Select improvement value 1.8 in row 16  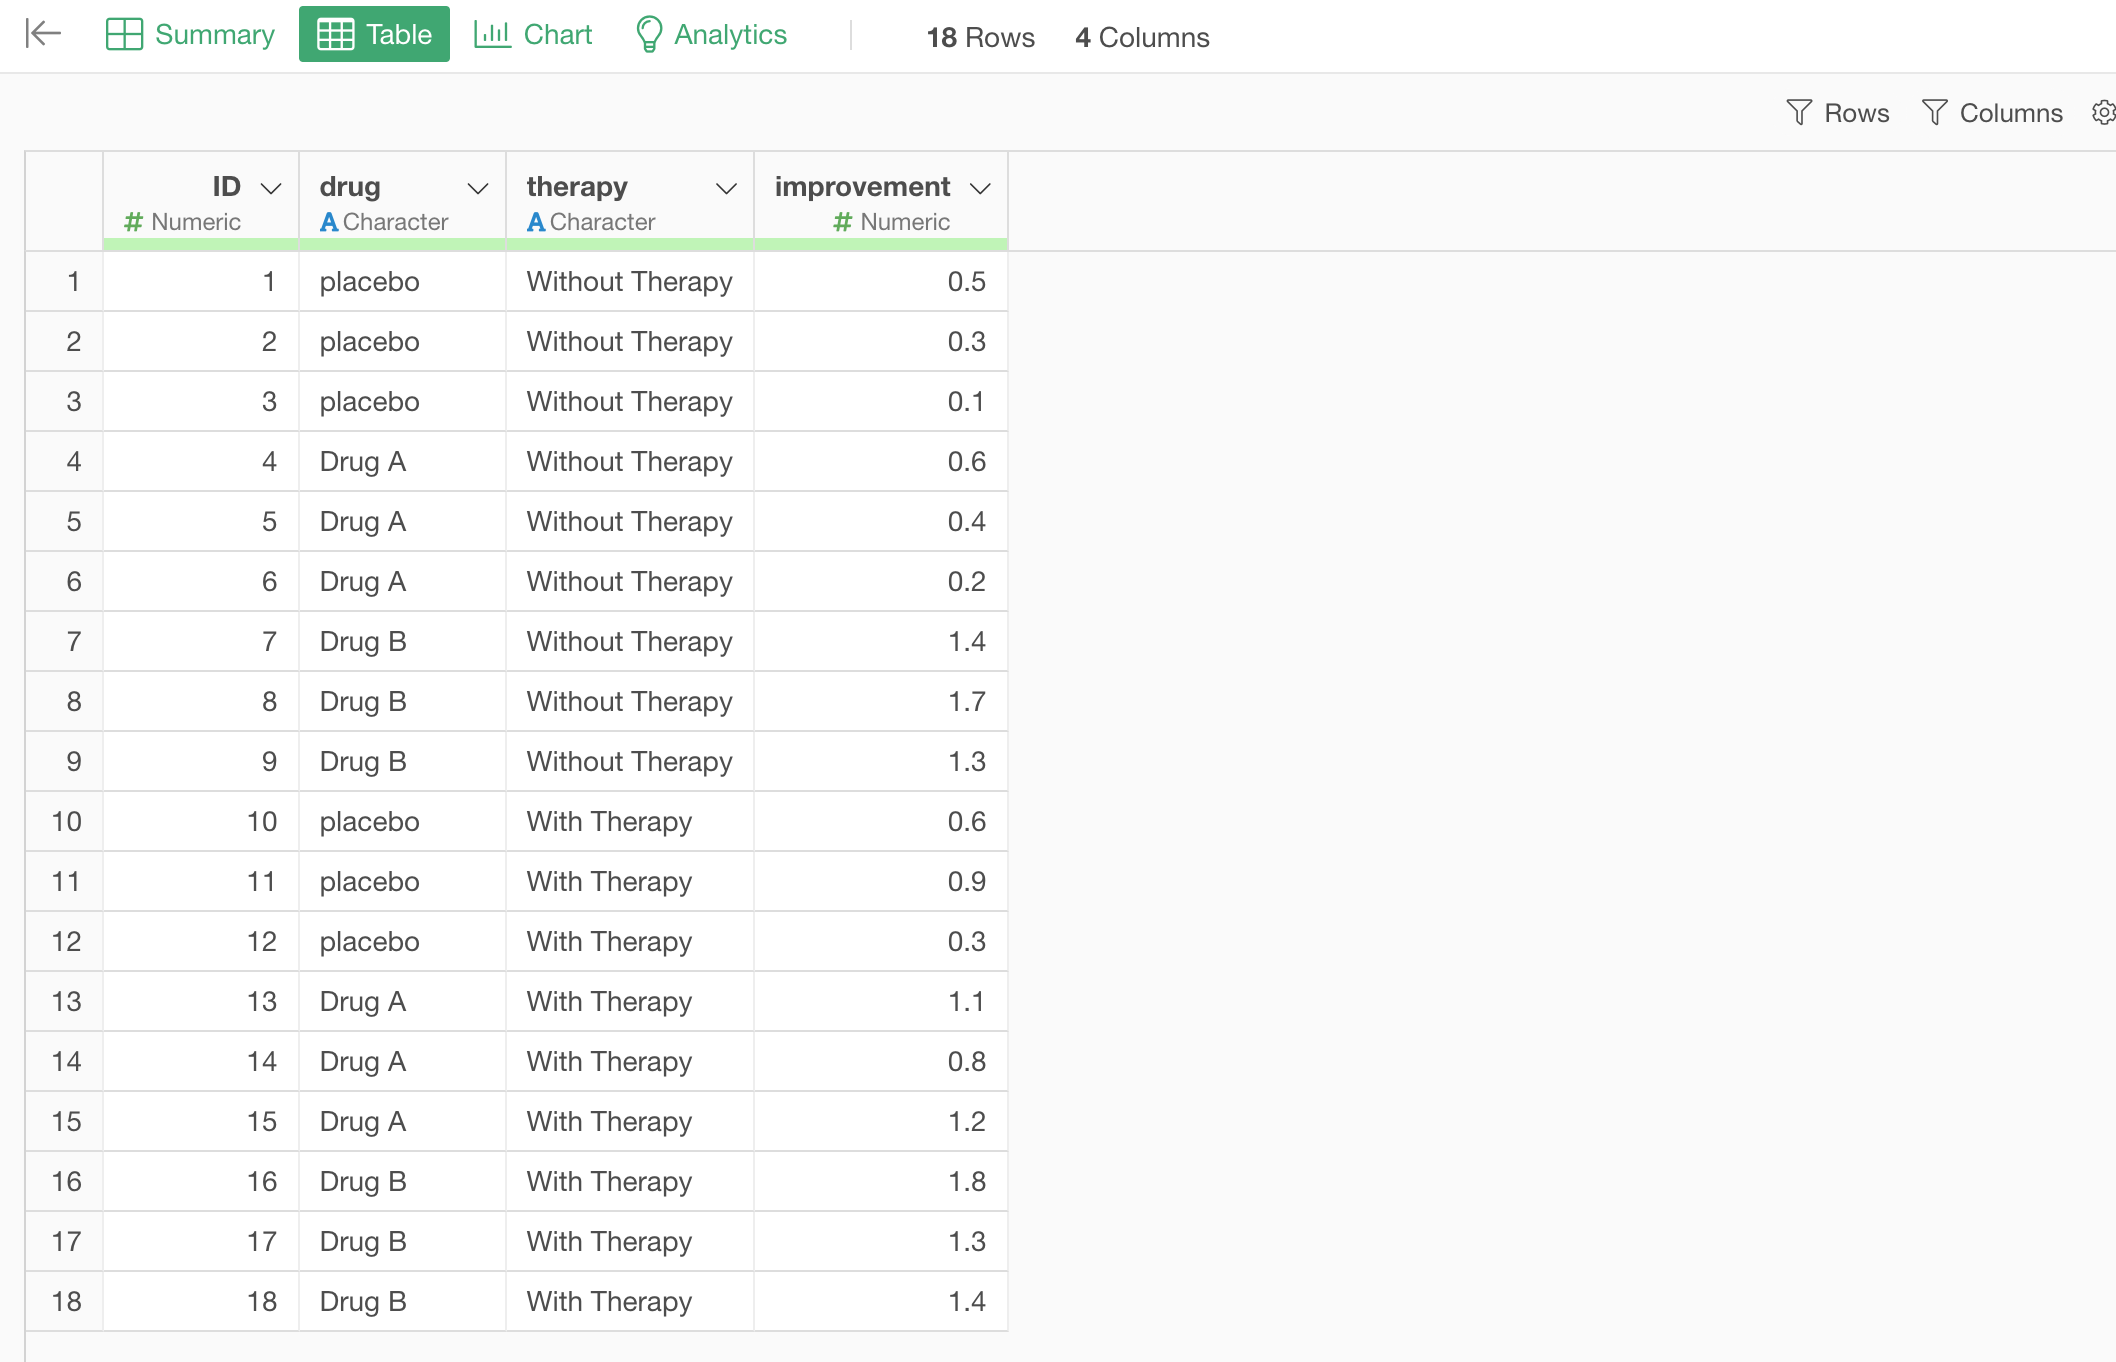tap(881, 1181)
